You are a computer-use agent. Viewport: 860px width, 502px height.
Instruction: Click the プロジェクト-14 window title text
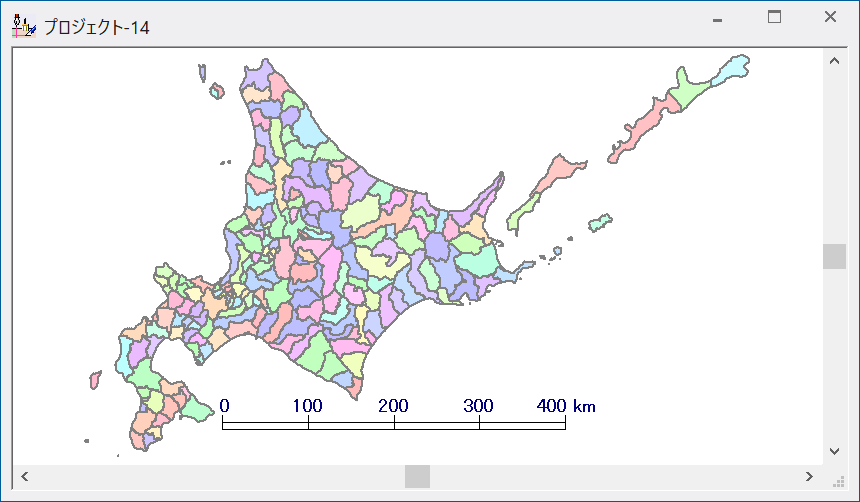[97, 27]
